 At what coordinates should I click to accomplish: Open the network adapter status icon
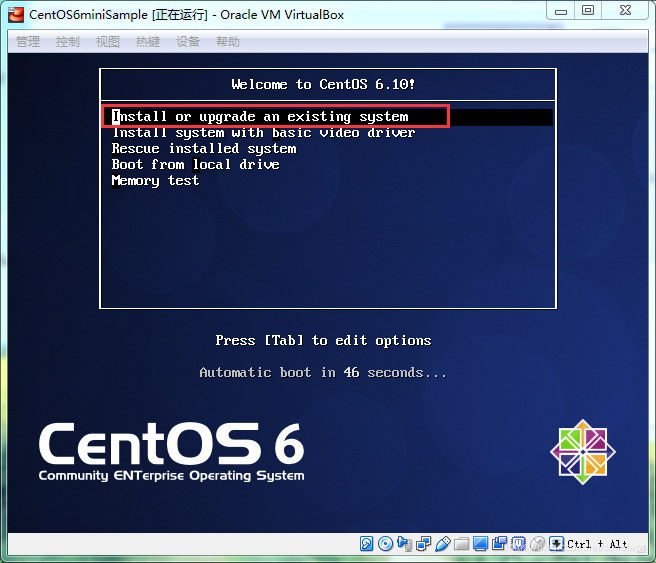(423, 543)
